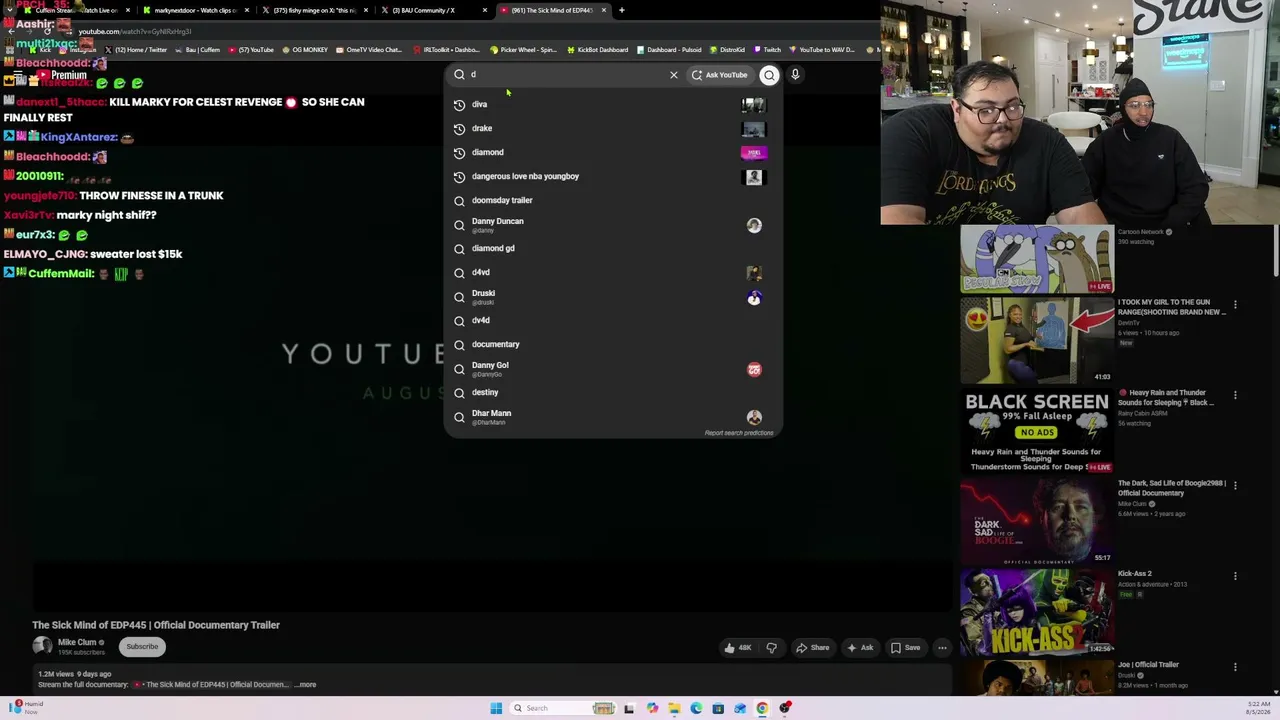Like the video with thumbs up
This screenshot has height=720, width=1280.
pos(738,648)
